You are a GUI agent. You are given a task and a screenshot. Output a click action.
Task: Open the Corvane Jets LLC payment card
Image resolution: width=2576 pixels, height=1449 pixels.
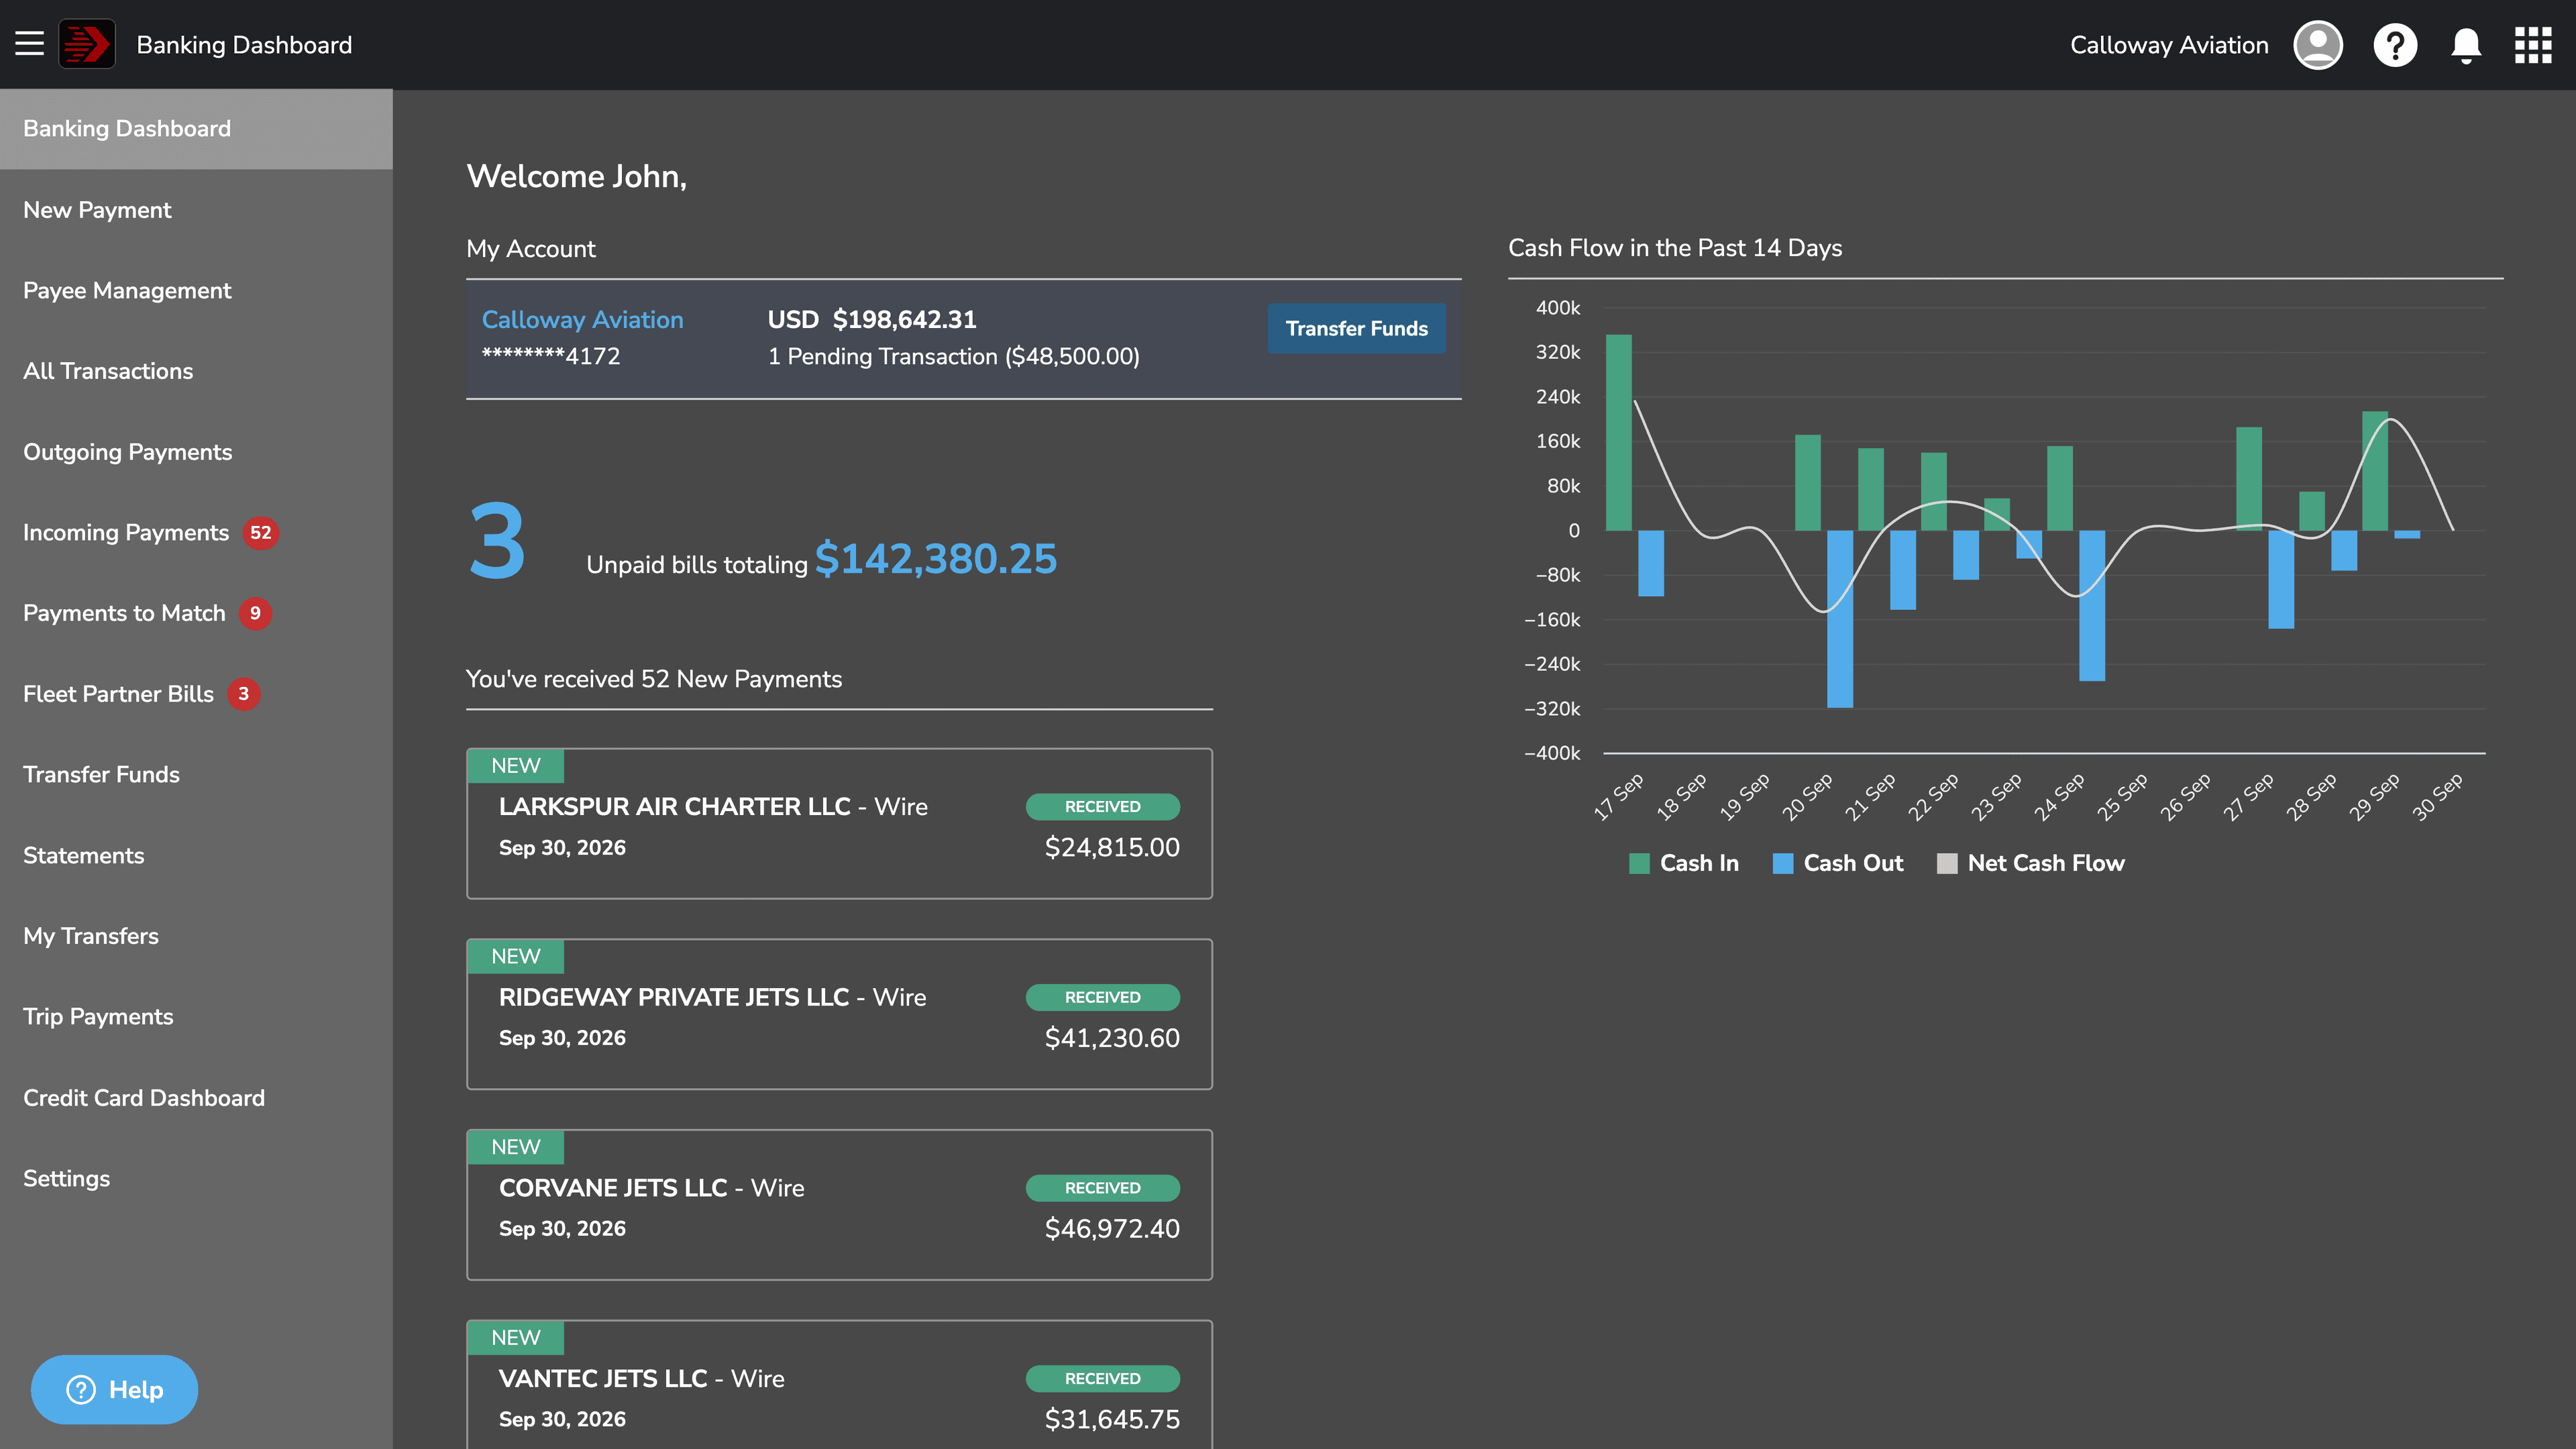pyautogui.click(x=839, y=1205)
